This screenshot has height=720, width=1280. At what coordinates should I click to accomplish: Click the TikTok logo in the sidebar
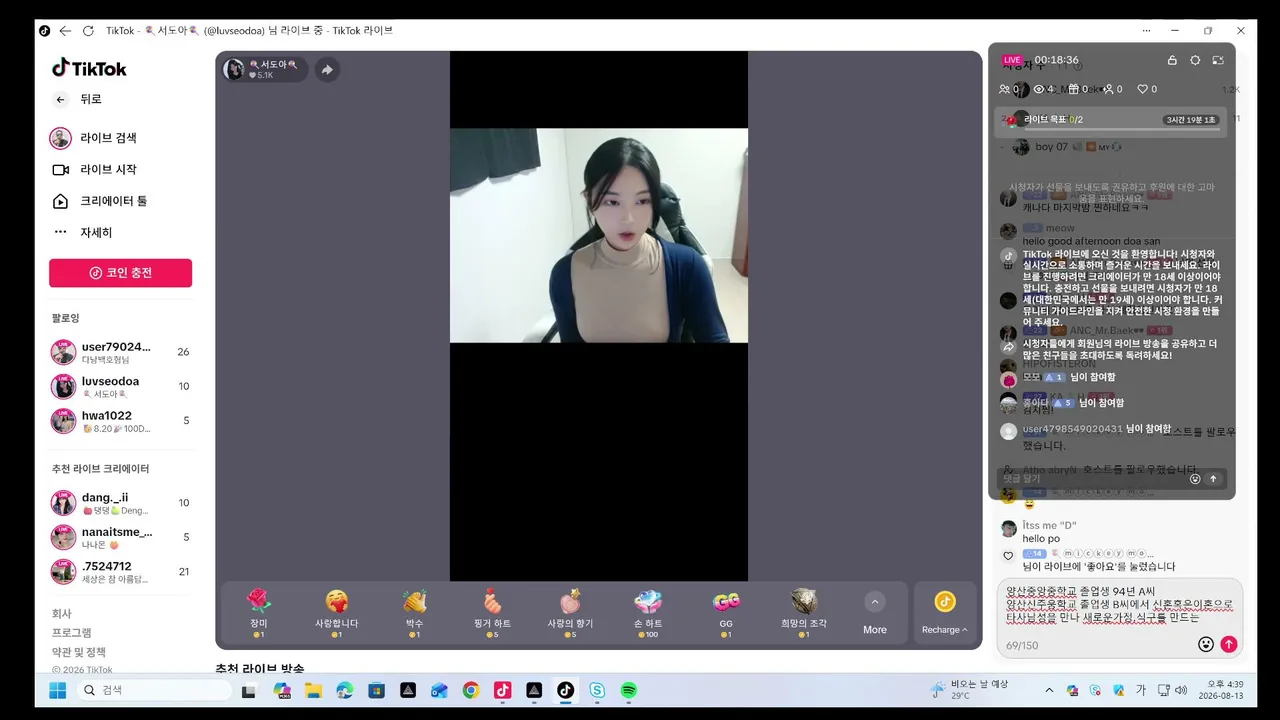coord(89,68)
